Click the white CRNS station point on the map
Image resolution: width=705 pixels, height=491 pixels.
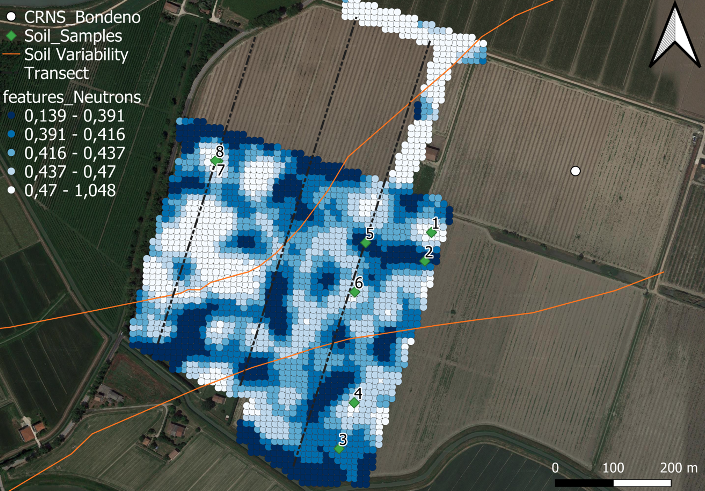pyautogui.click(x=575, y=171)
